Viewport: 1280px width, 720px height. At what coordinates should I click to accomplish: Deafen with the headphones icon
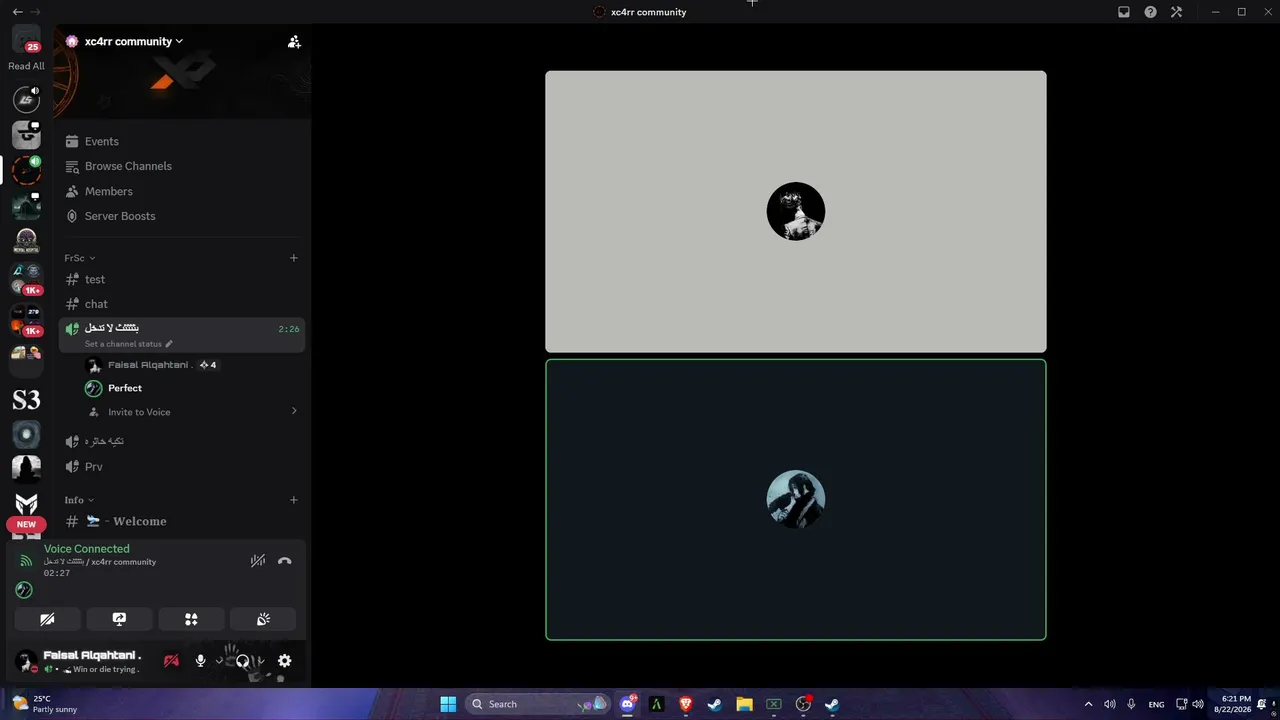(242, 661)
